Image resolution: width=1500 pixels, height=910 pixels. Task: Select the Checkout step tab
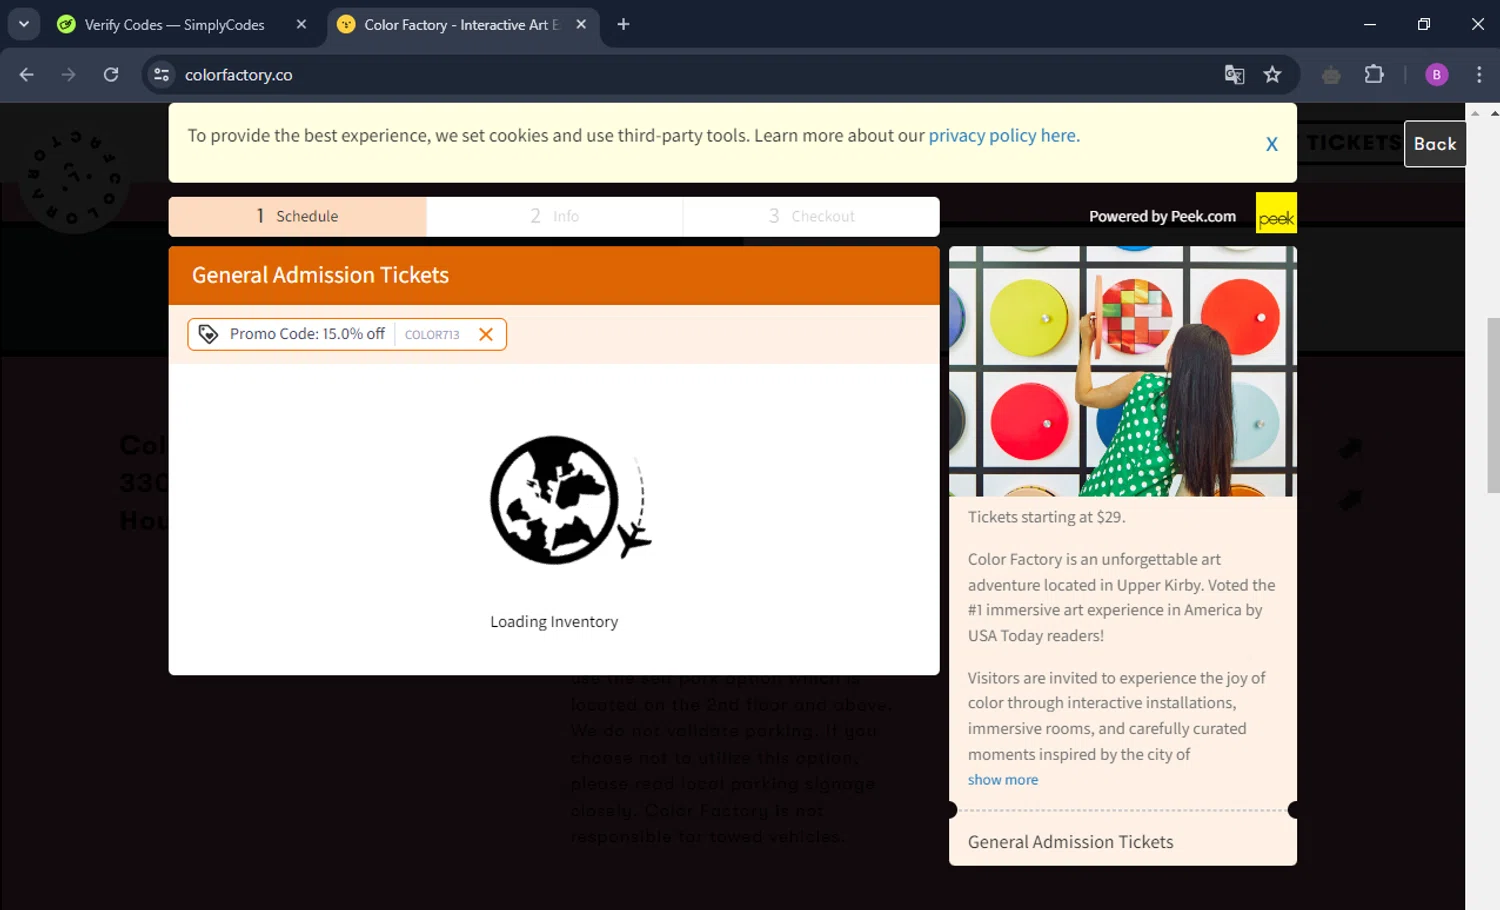[x=811, y=216]
